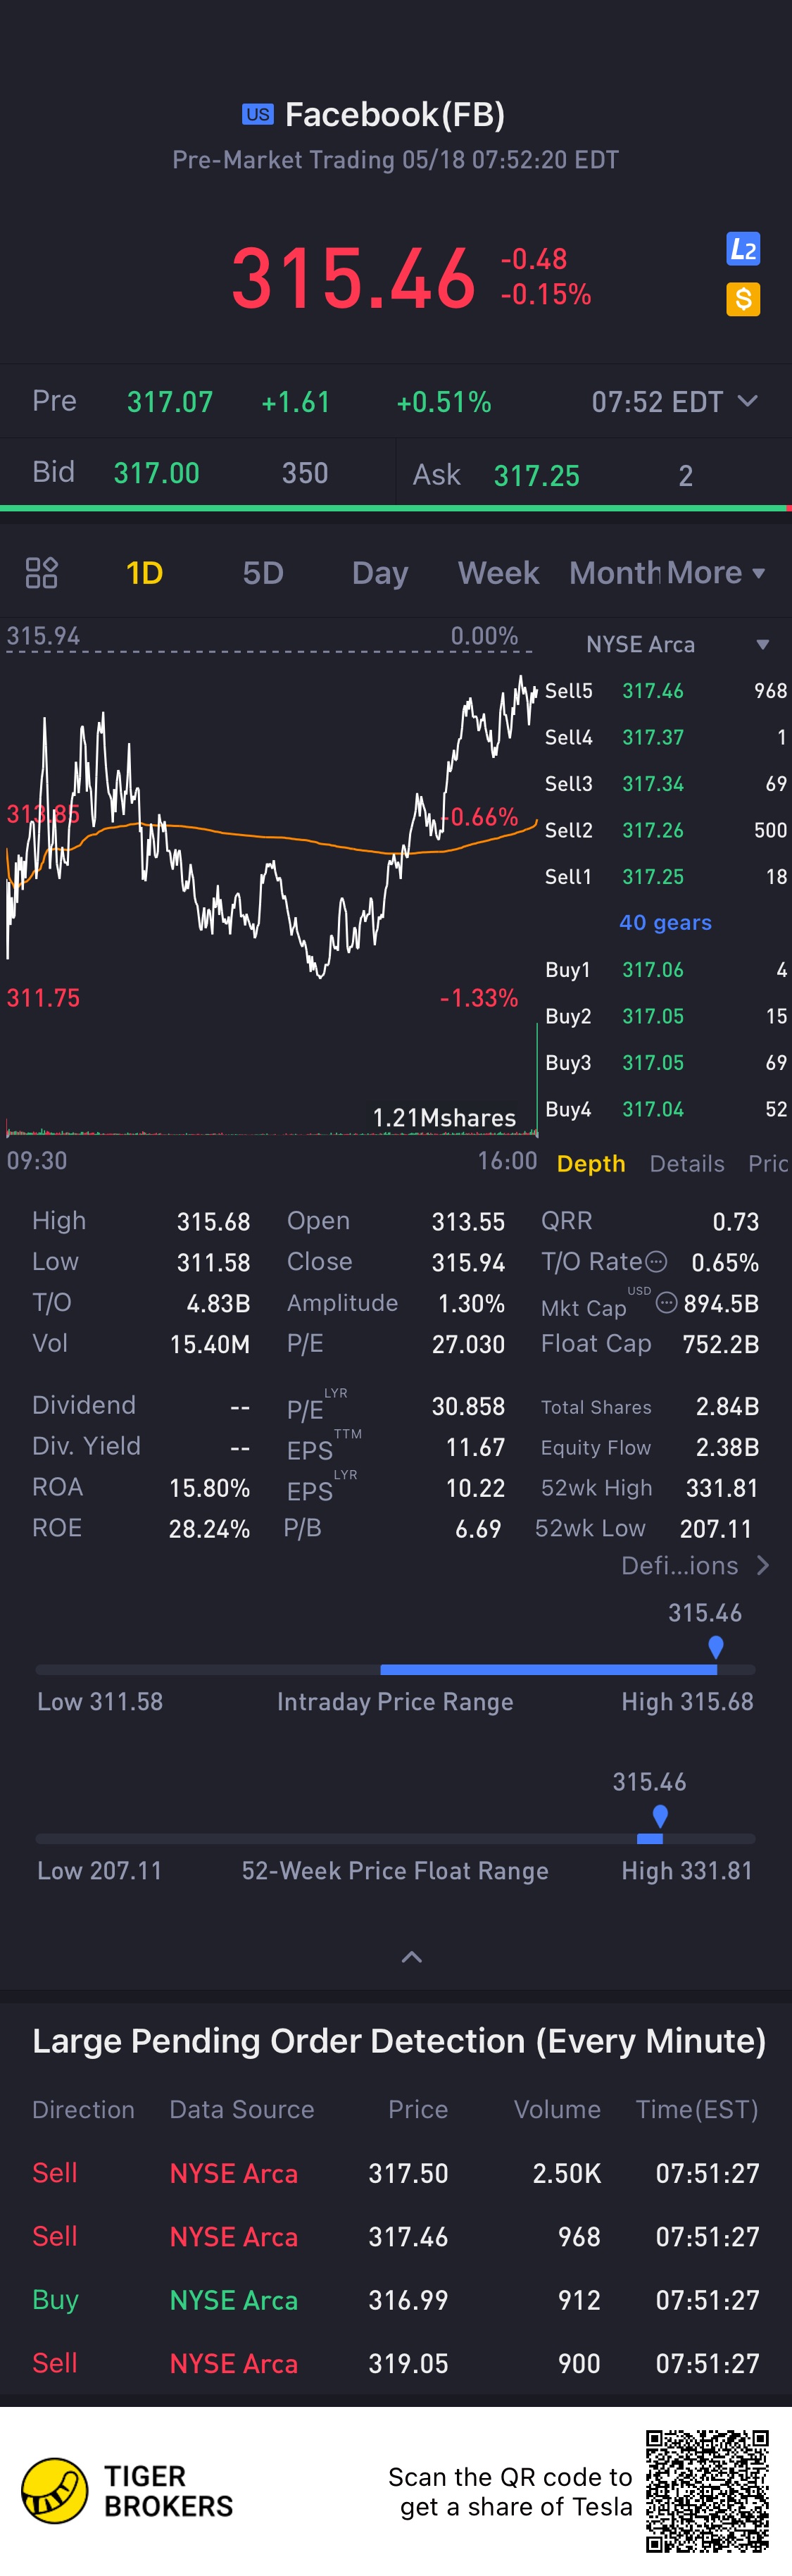
Task: Select the Week chart tab
Action: point(498,573)
